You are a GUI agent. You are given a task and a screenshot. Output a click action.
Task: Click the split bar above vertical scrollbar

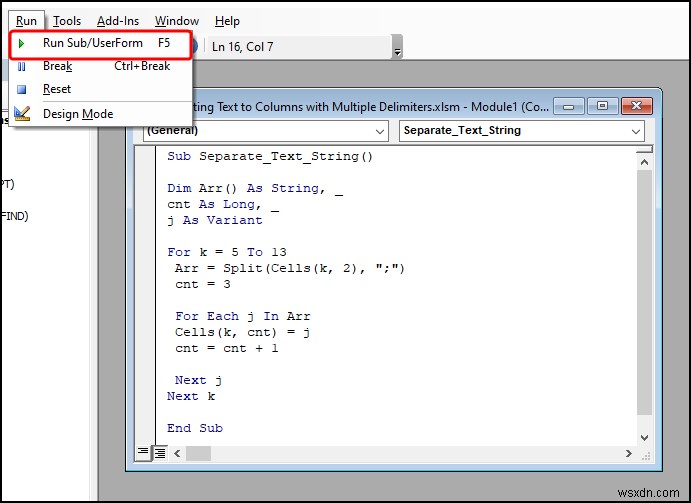tap(644, 150)
